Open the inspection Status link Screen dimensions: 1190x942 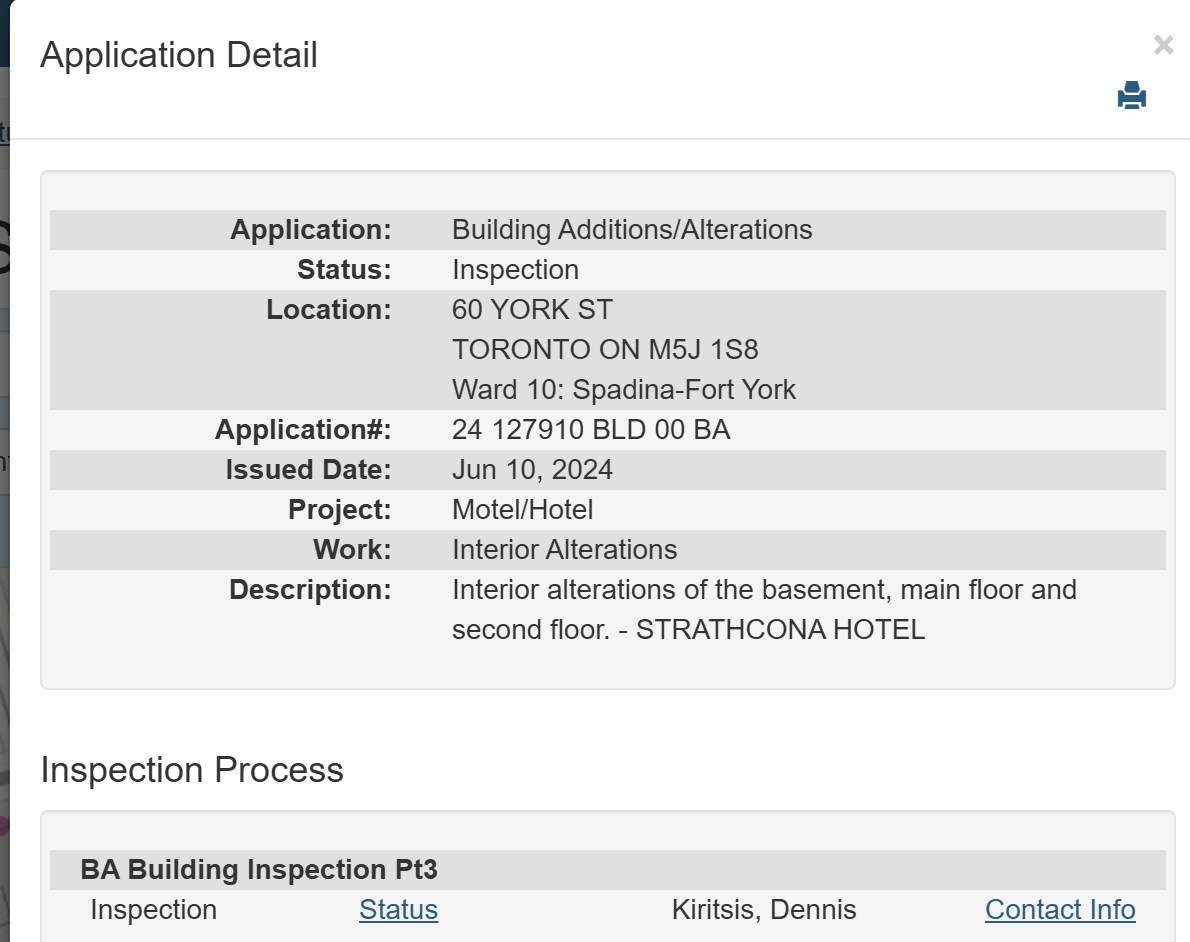(398, 910)
